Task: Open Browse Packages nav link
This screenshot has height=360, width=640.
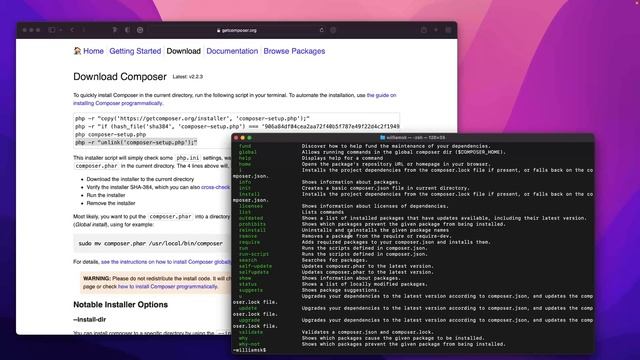Action: click(x=294, y=51)
